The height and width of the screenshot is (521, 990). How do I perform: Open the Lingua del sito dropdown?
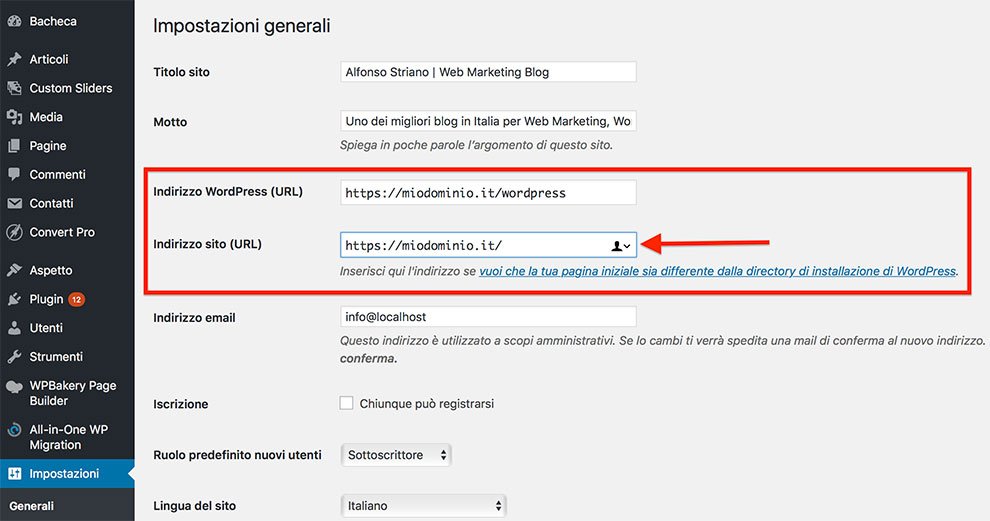[424, 506]
